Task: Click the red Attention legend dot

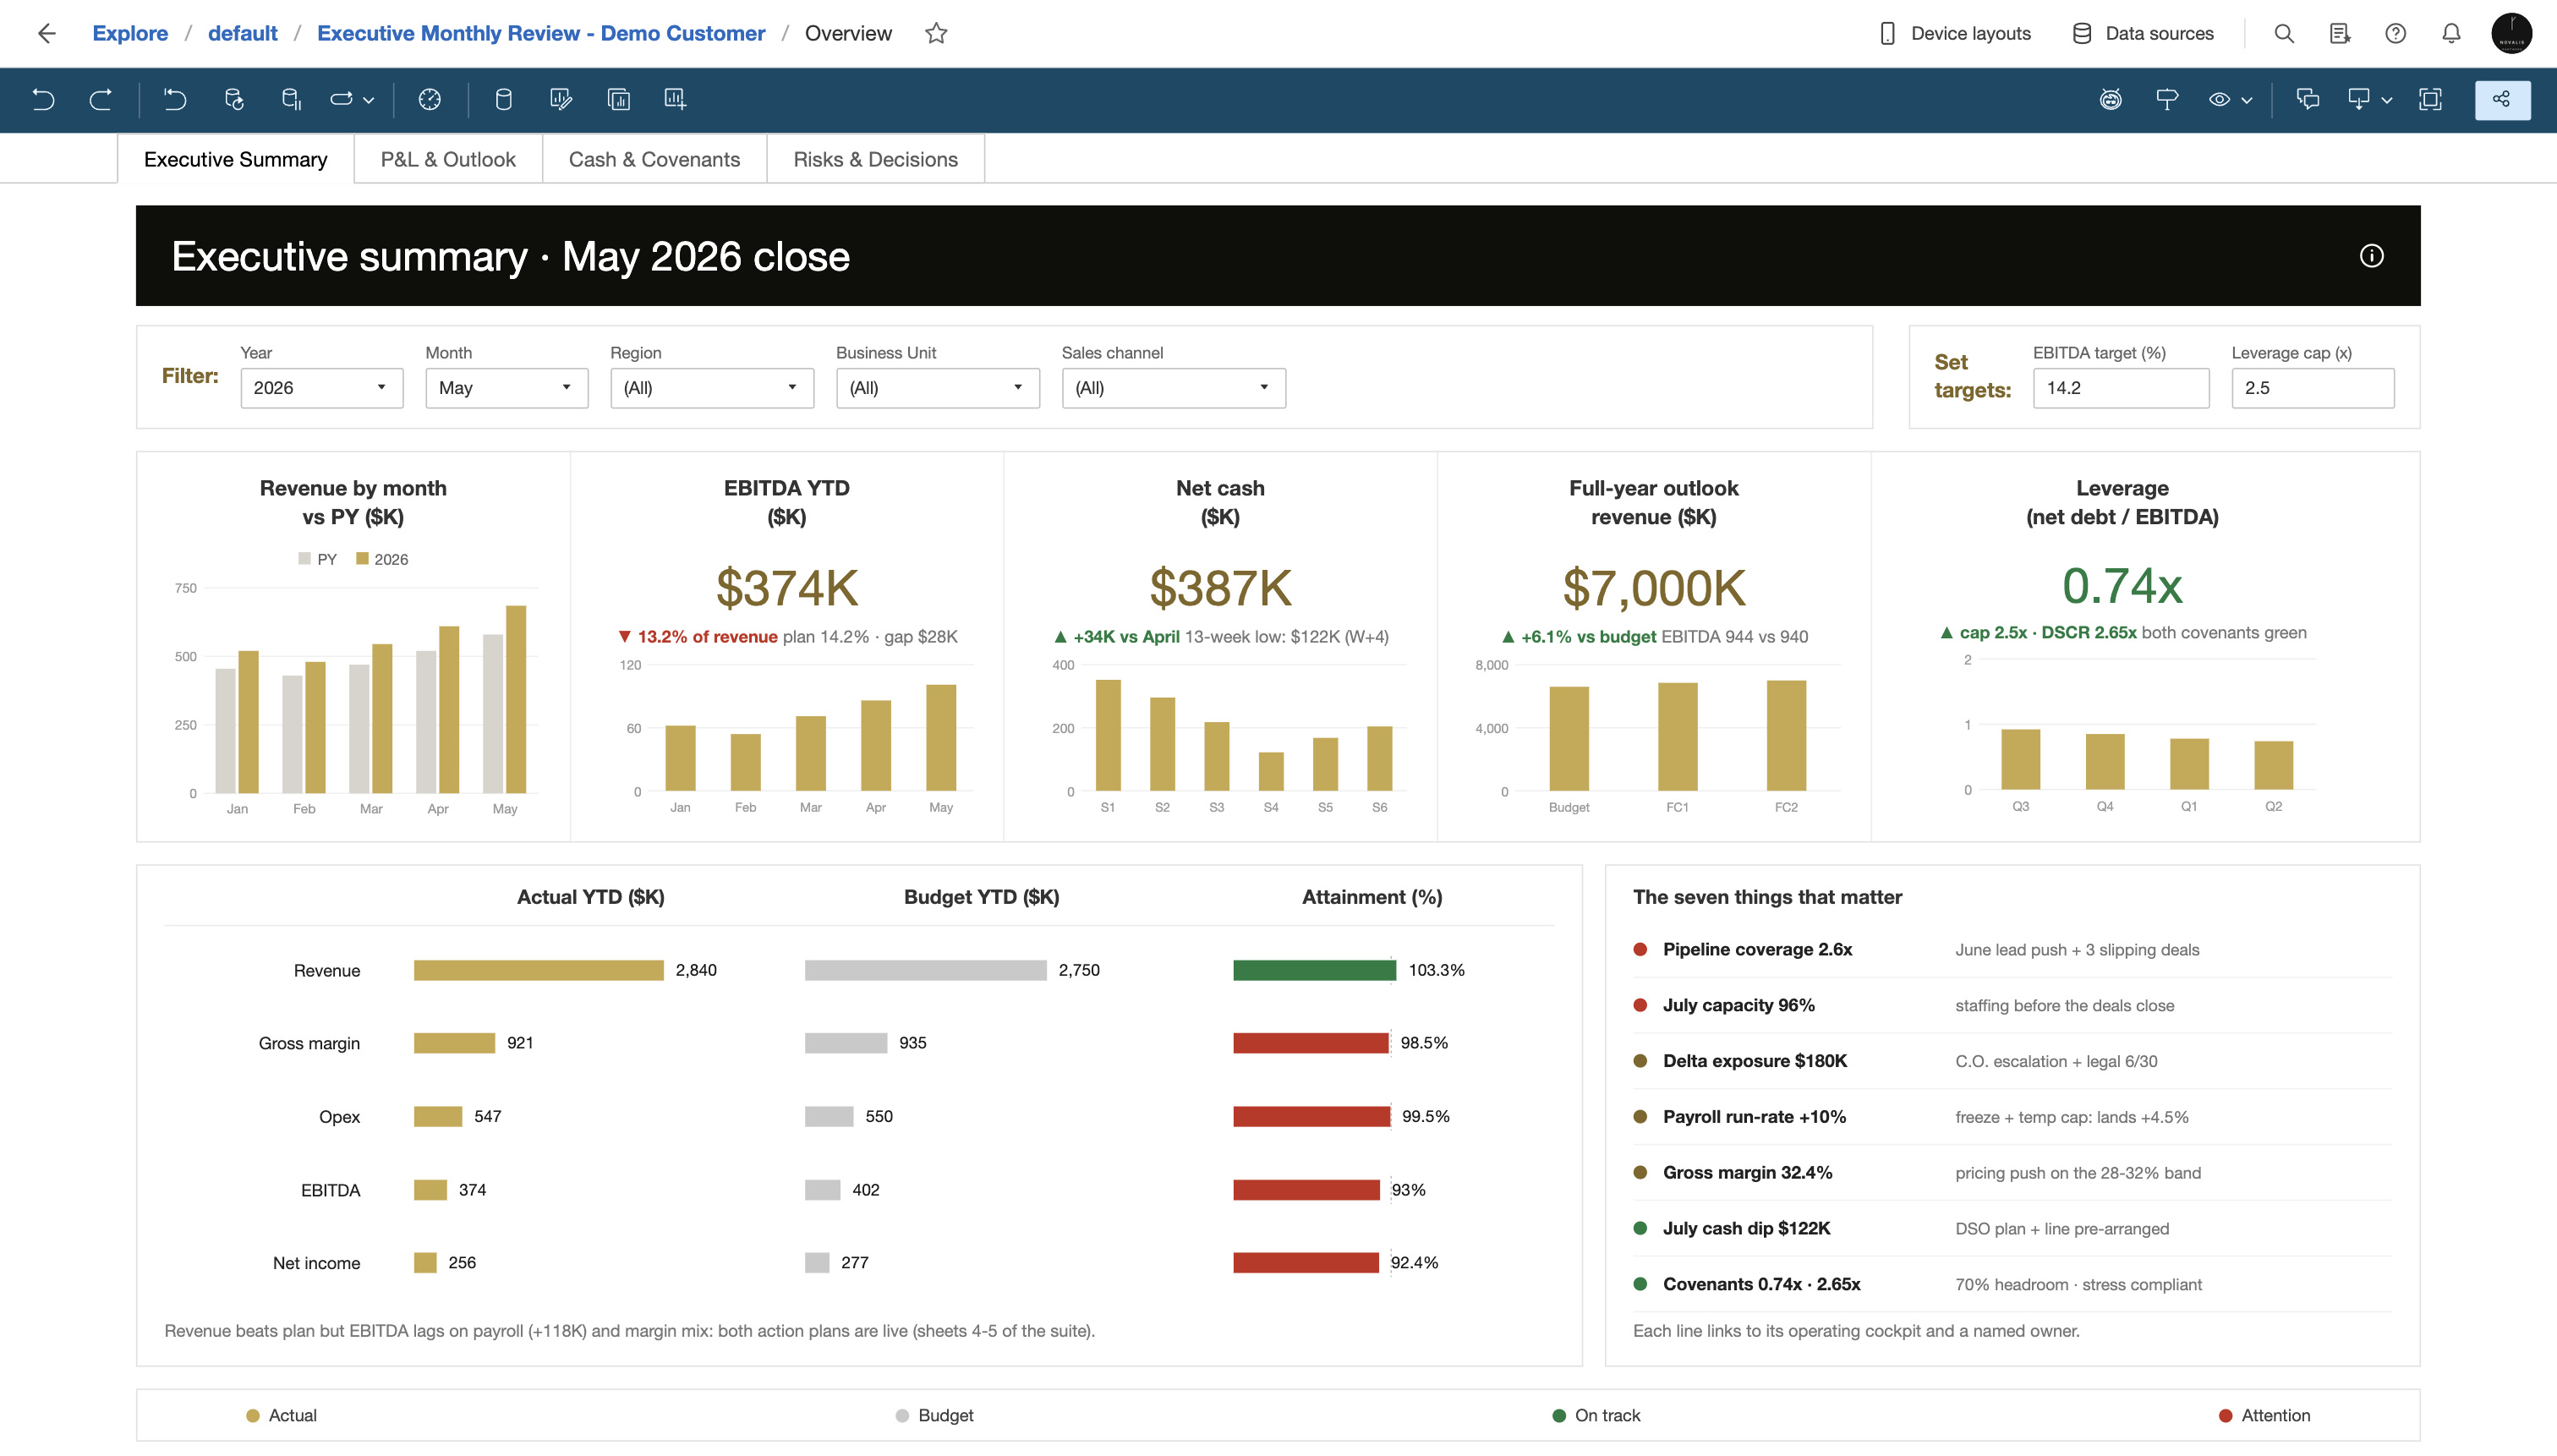Action: pos(2225,1415)
